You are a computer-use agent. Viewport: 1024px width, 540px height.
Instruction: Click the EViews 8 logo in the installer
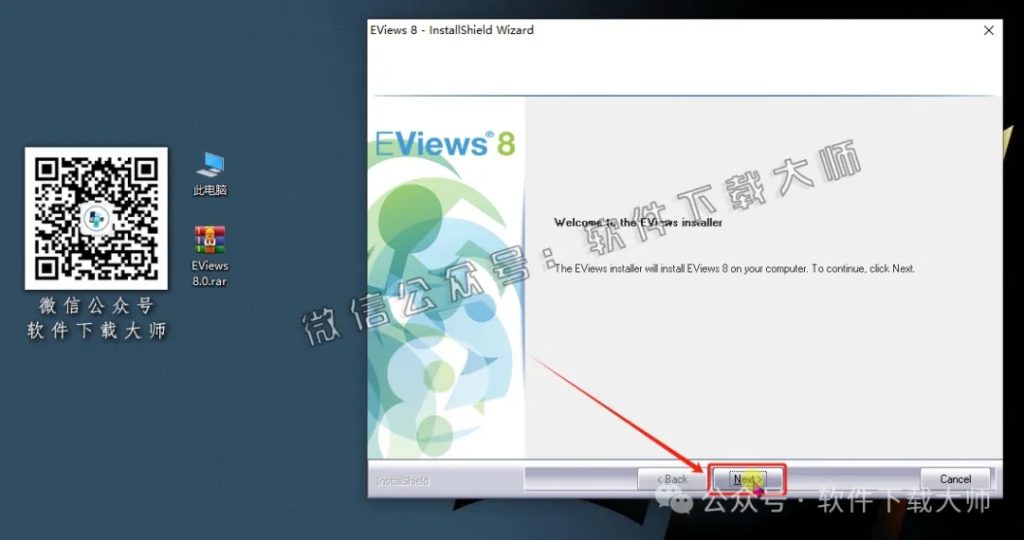click(445, 144)
